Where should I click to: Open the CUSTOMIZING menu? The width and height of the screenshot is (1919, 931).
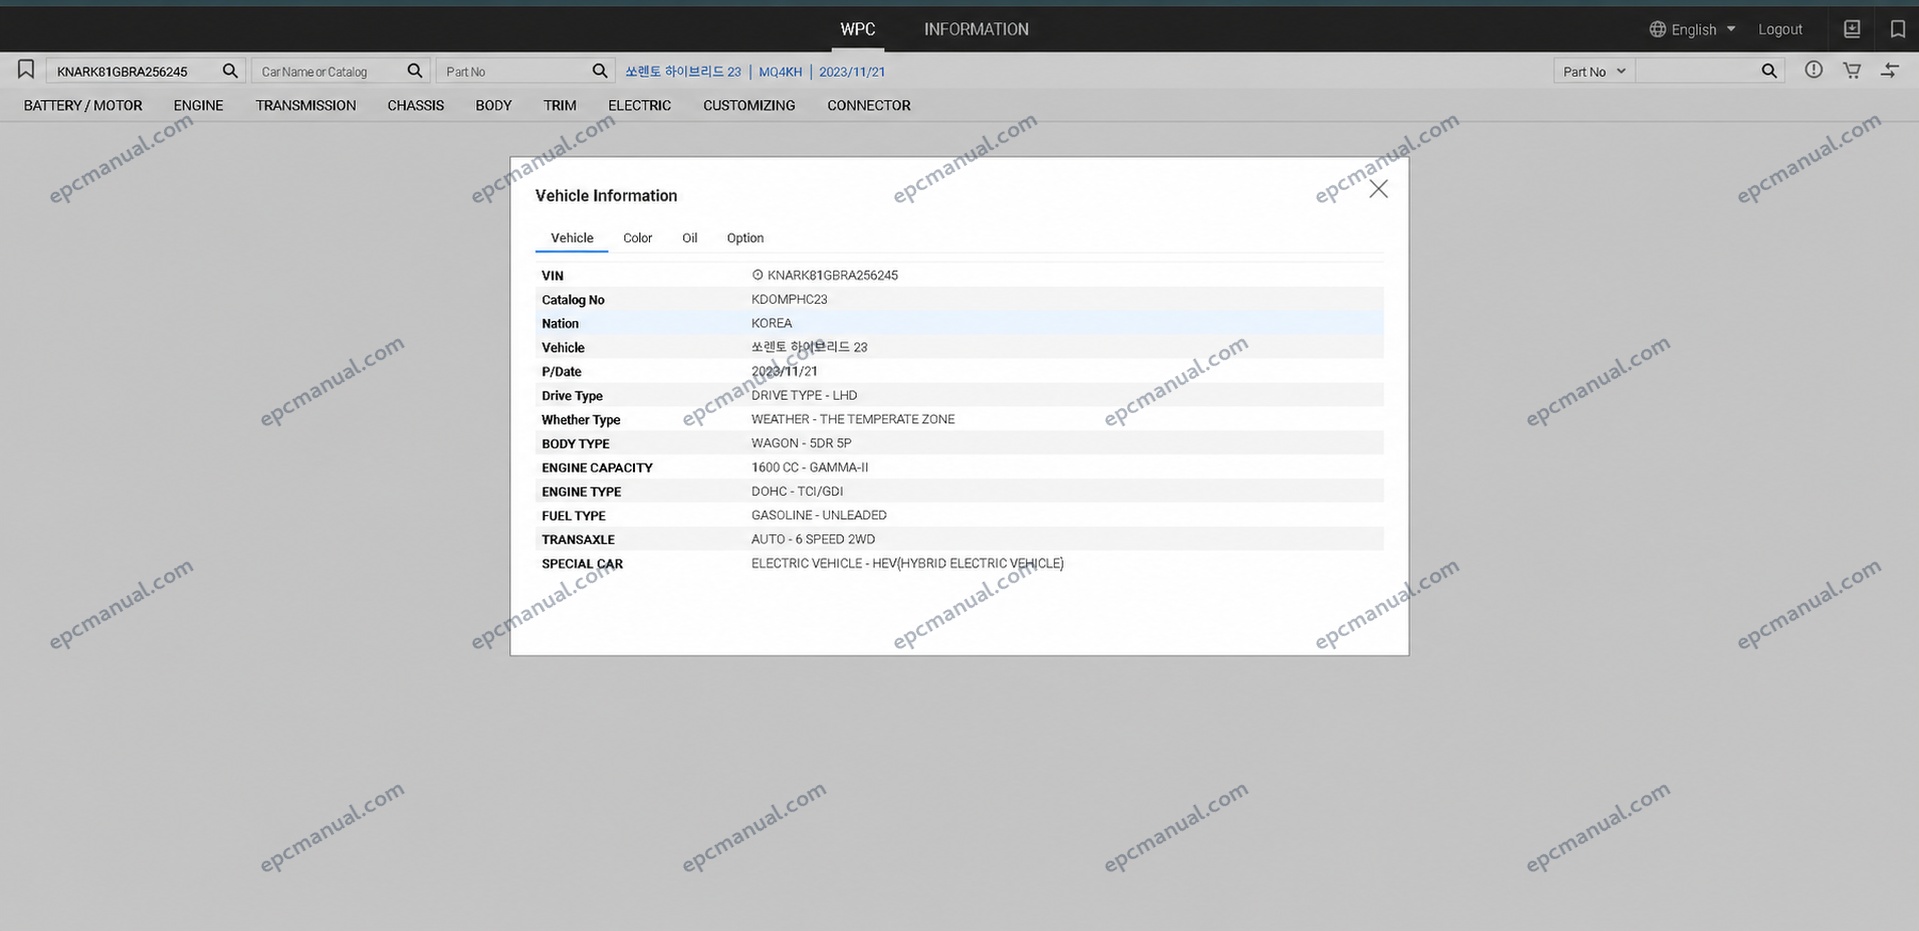[x=749, y=105]
